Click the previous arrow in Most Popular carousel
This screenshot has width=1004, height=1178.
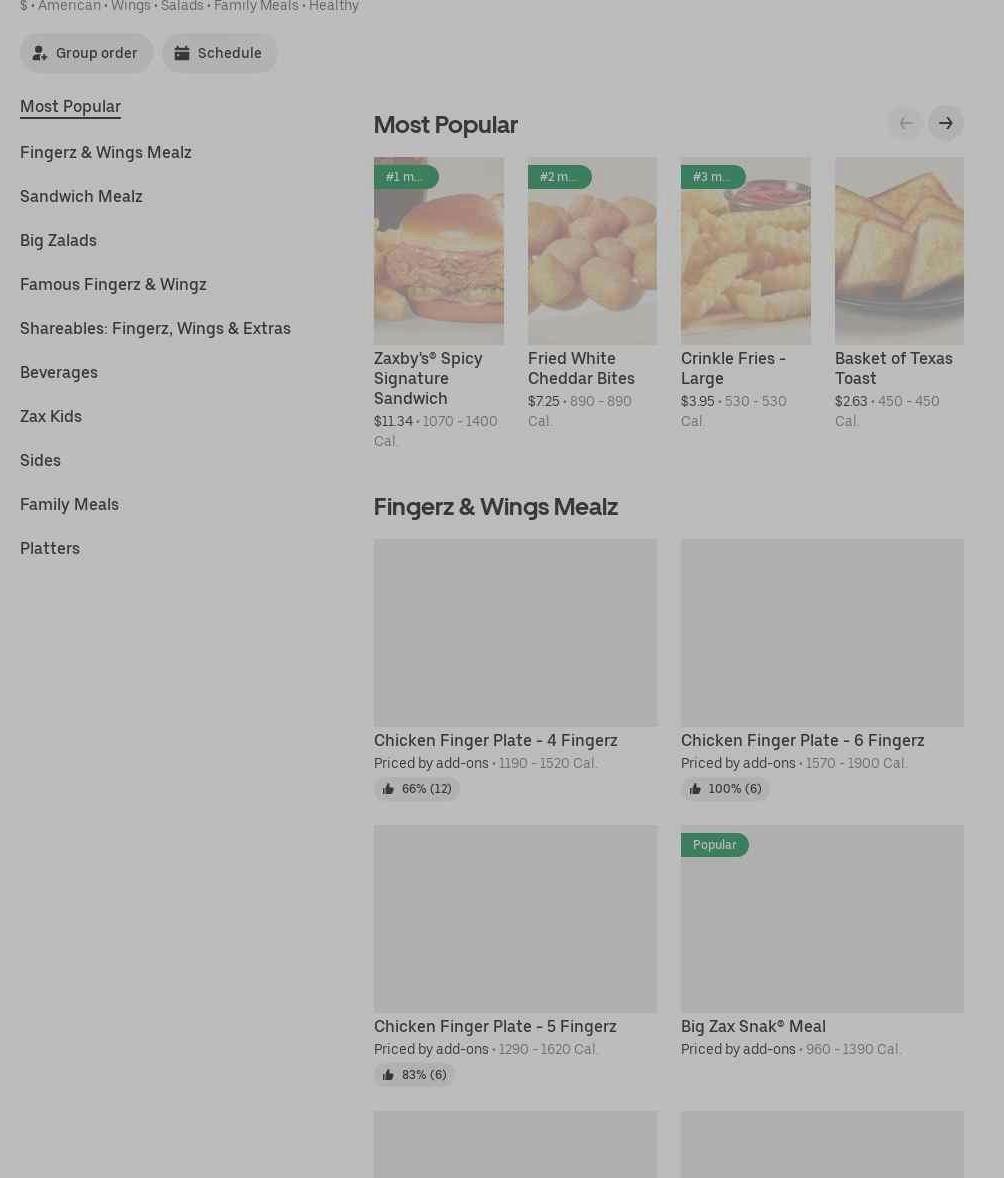pyautogui.click(x=906, y=123)
